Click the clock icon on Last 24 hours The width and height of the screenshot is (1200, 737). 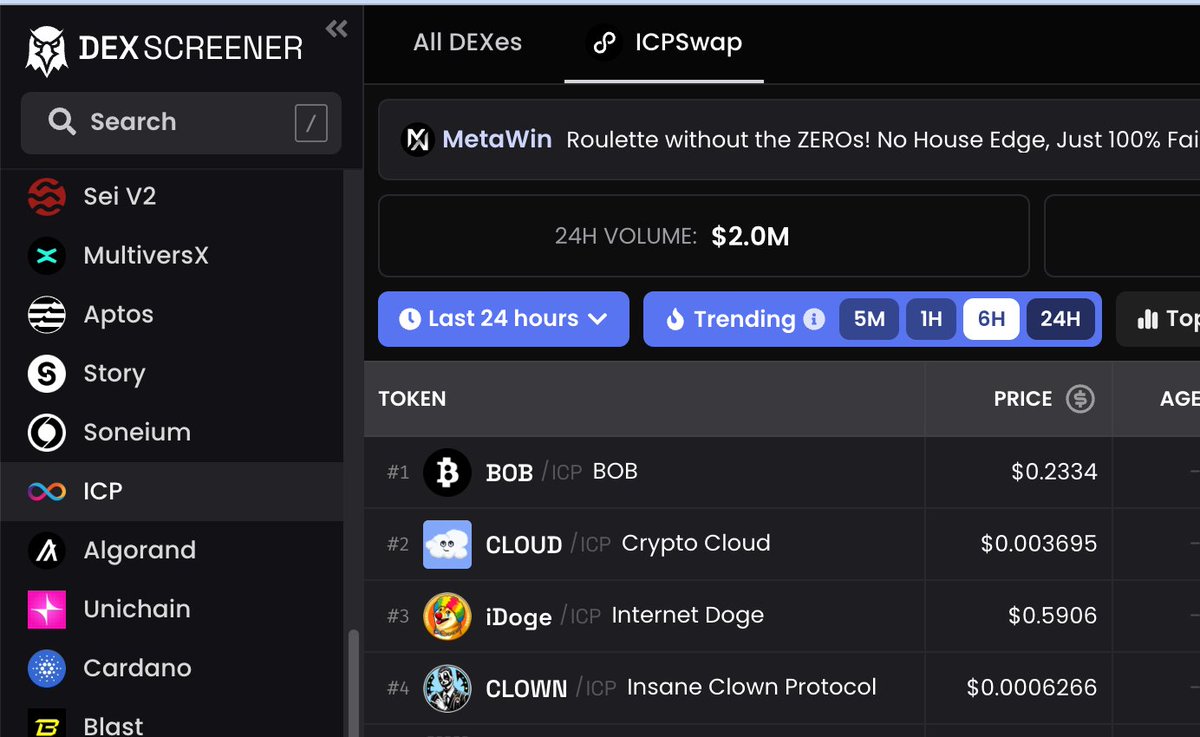point(409,319)
